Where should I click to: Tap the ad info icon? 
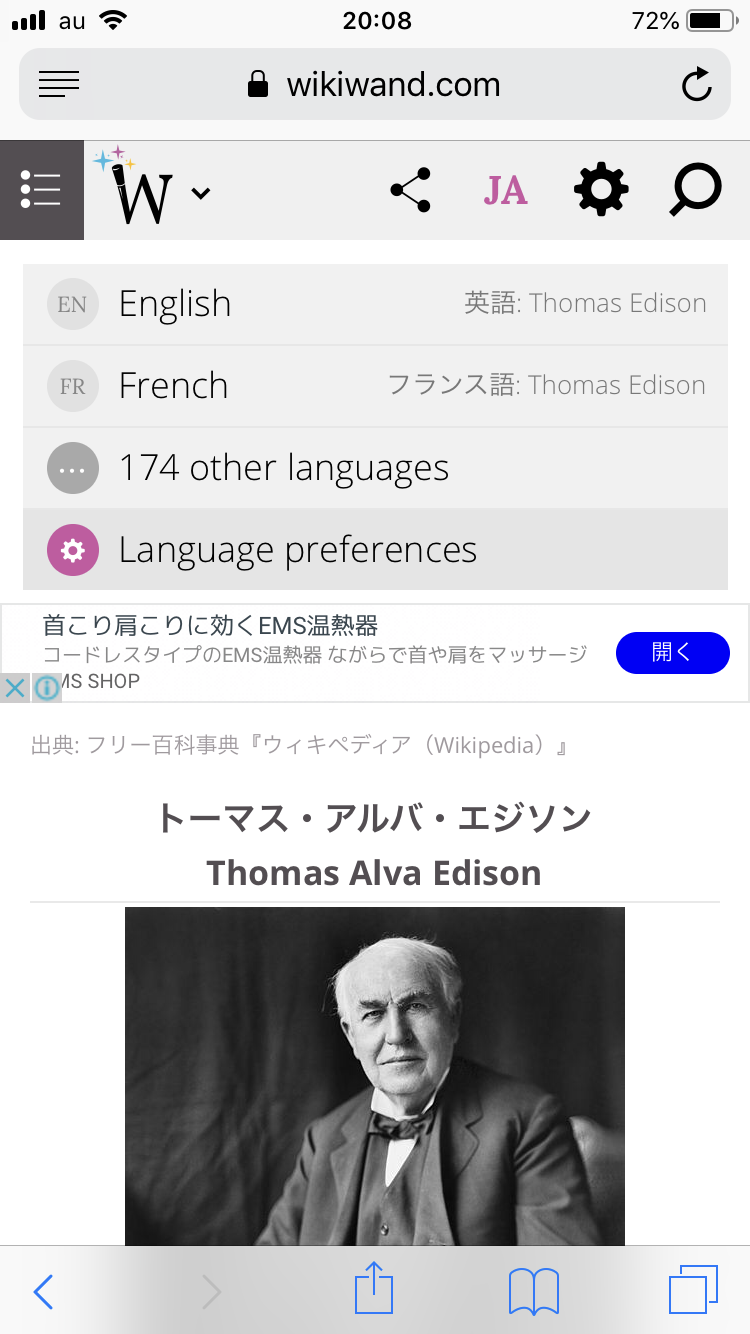click(x=47, y=688)
